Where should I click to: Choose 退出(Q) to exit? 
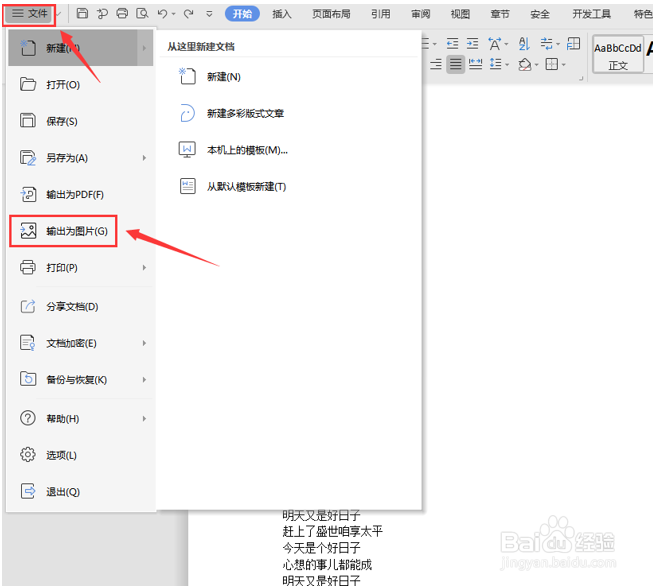(x=81, y=492)
